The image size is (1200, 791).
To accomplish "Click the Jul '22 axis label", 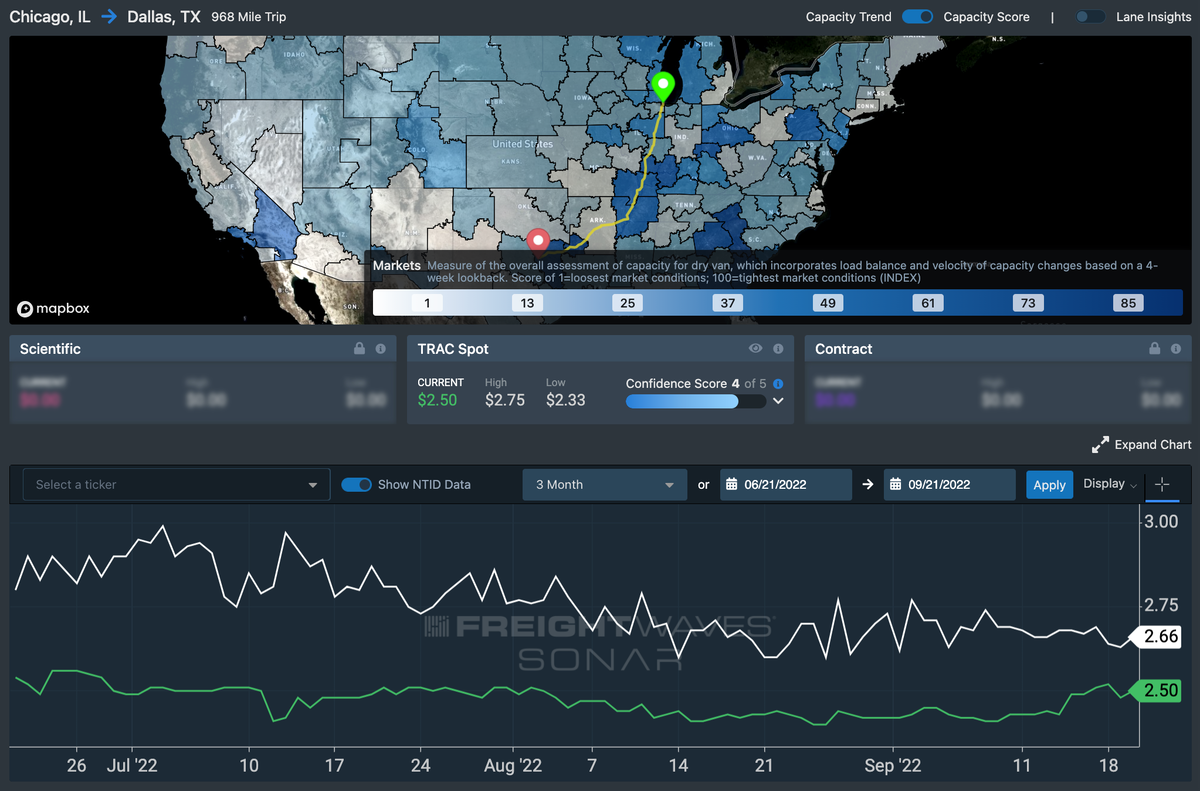I will [x=131, y=766].
